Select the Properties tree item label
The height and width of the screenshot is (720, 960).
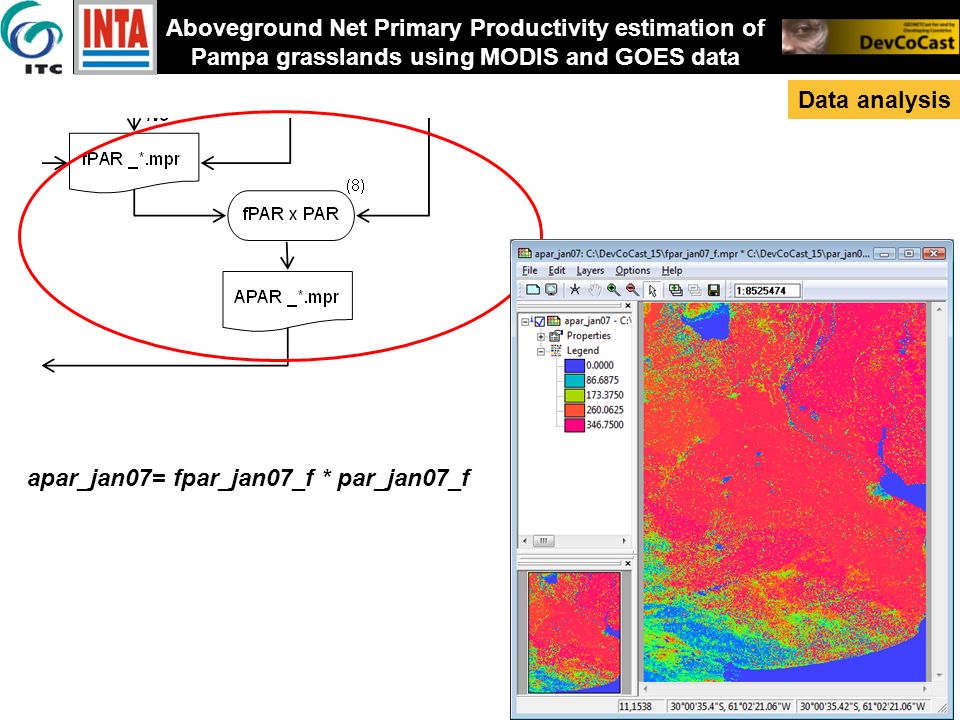pos(588,336)
